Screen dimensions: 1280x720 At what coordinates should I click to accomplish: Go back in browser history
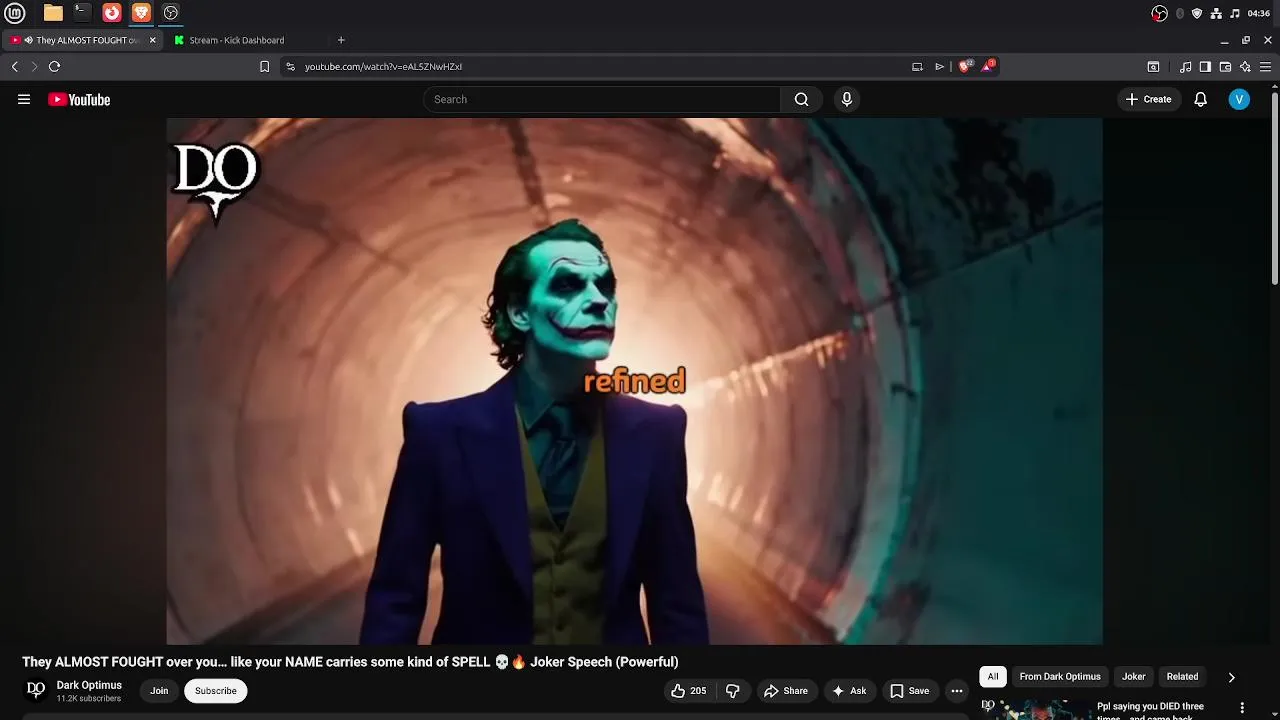click(14, 67)
